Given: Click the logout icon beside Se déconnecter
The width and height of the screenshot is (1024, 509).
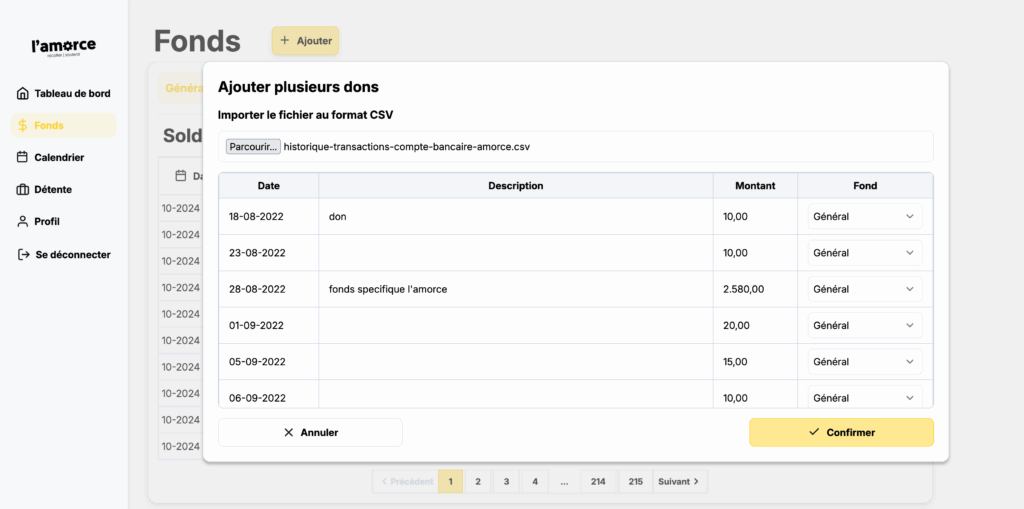Looking at the screenshot, I should [x=24, y=255].
